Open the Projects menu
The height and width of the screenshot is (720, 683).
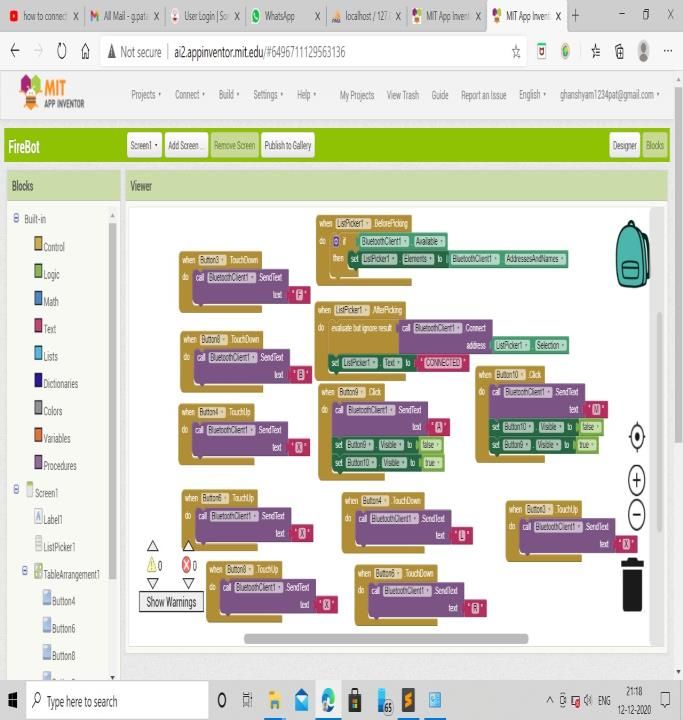[146, 95]
